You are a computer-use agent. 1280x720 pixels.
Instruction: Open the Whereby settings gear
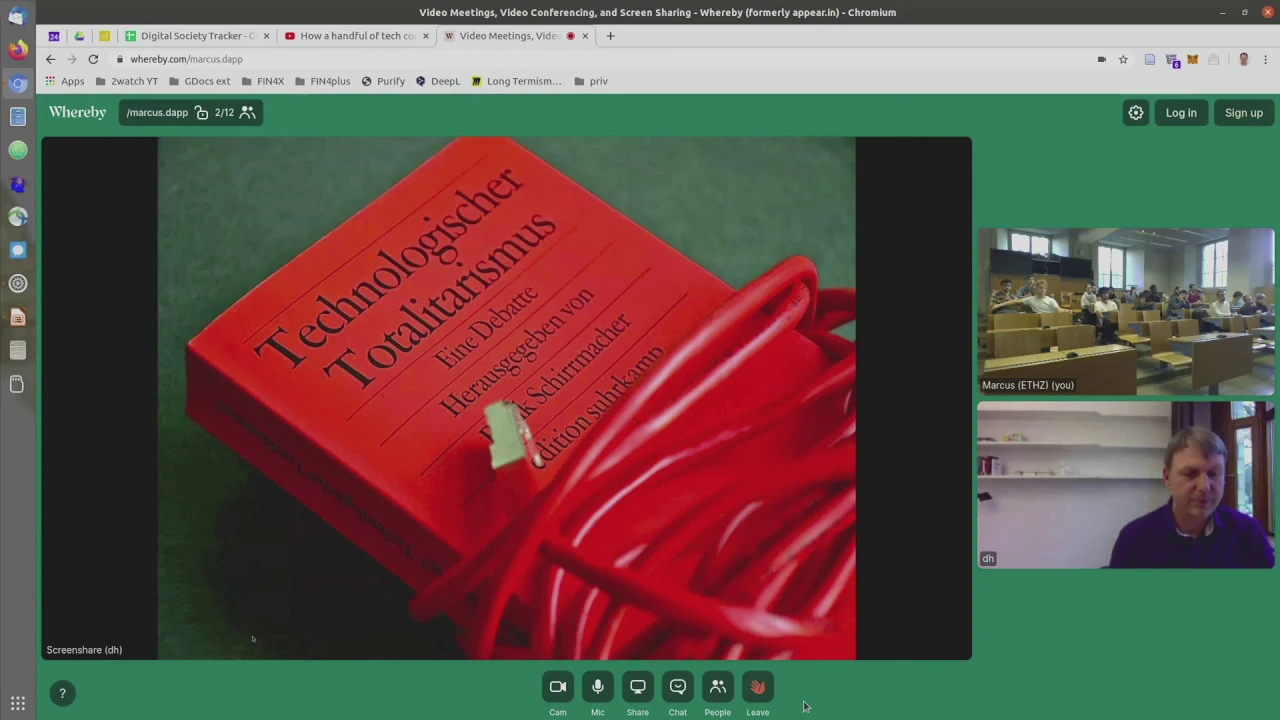click(x=1136, y=113)
